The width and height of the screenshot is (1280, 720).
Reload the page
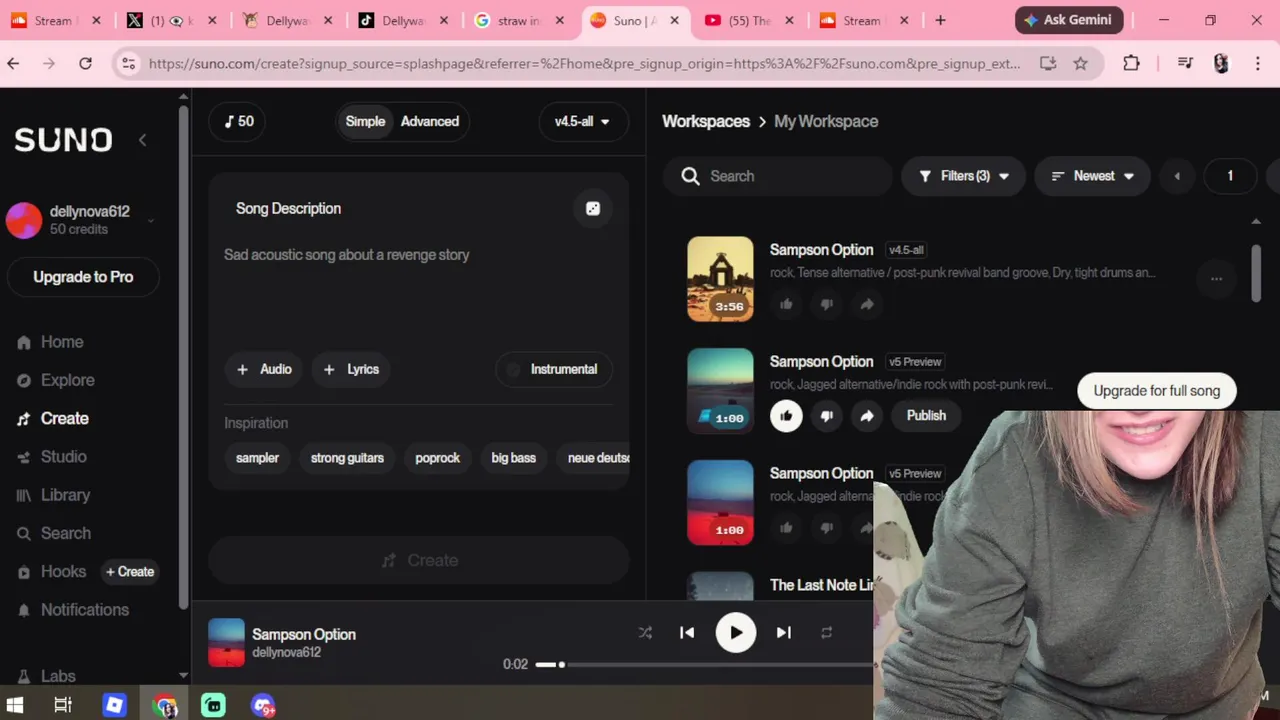coord(85,63)
